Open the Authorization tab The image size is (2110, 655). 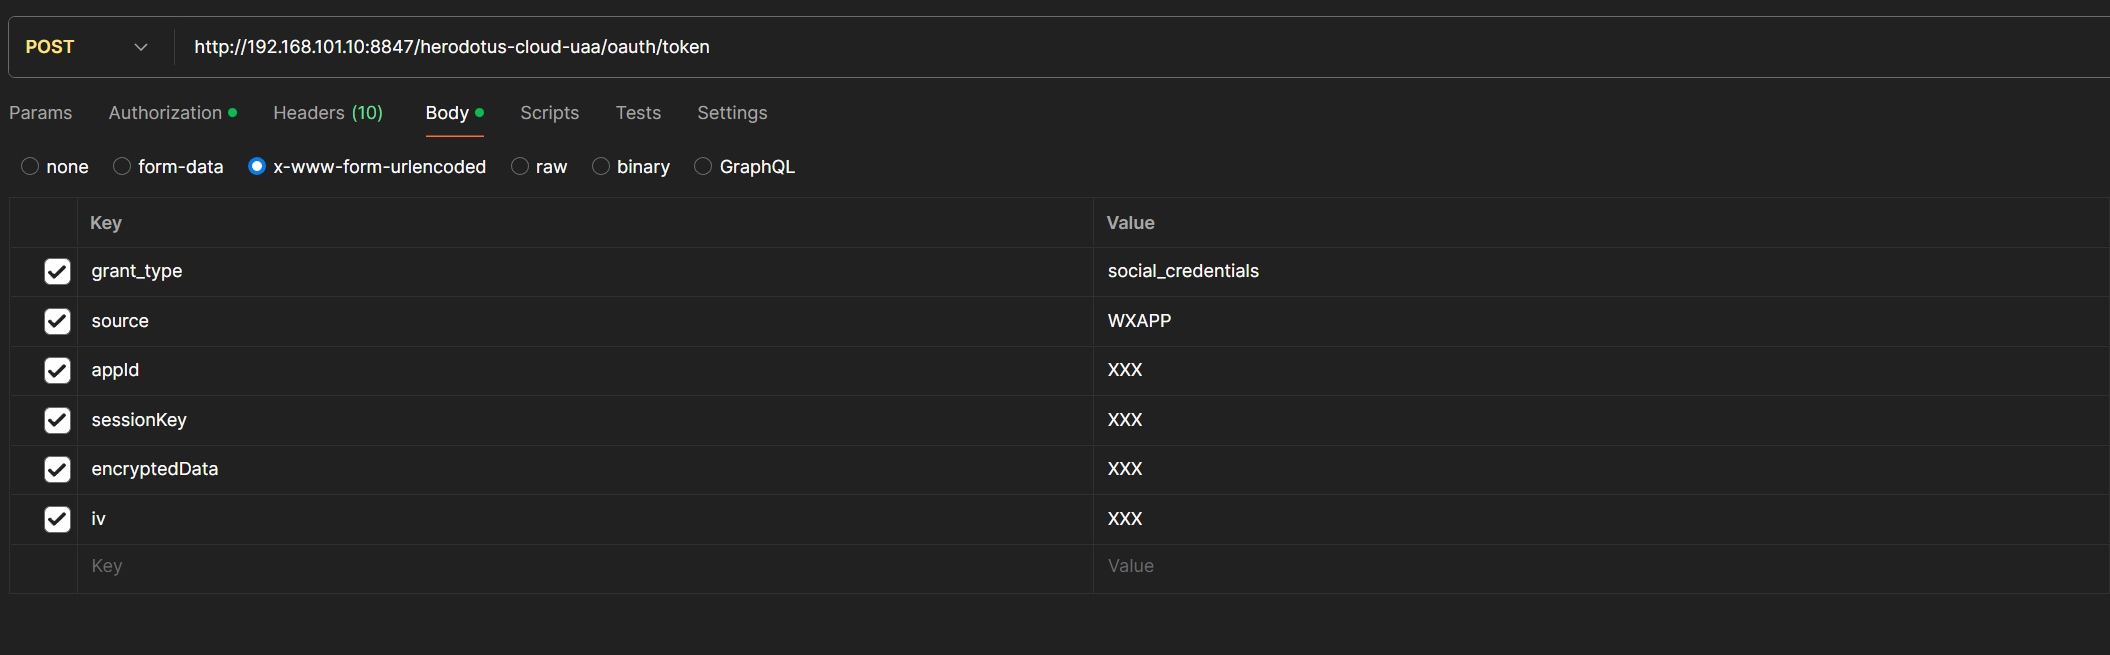(166, 113)
